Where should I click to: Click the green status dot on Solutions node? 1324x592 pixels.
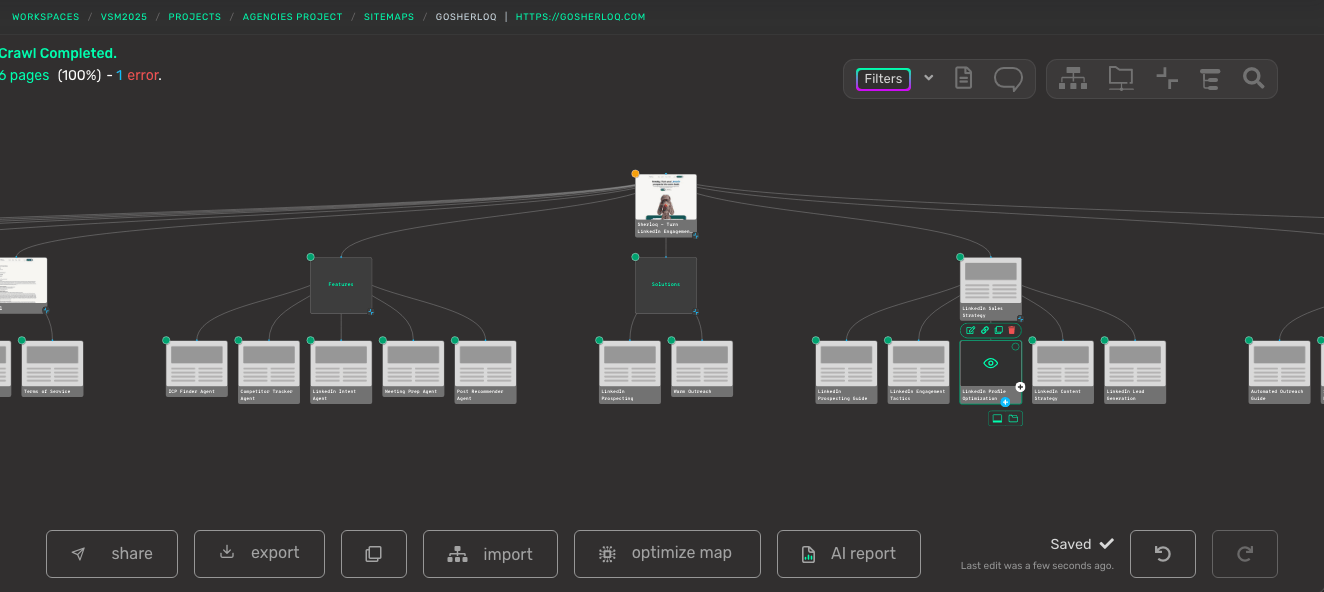pos(635,257)
